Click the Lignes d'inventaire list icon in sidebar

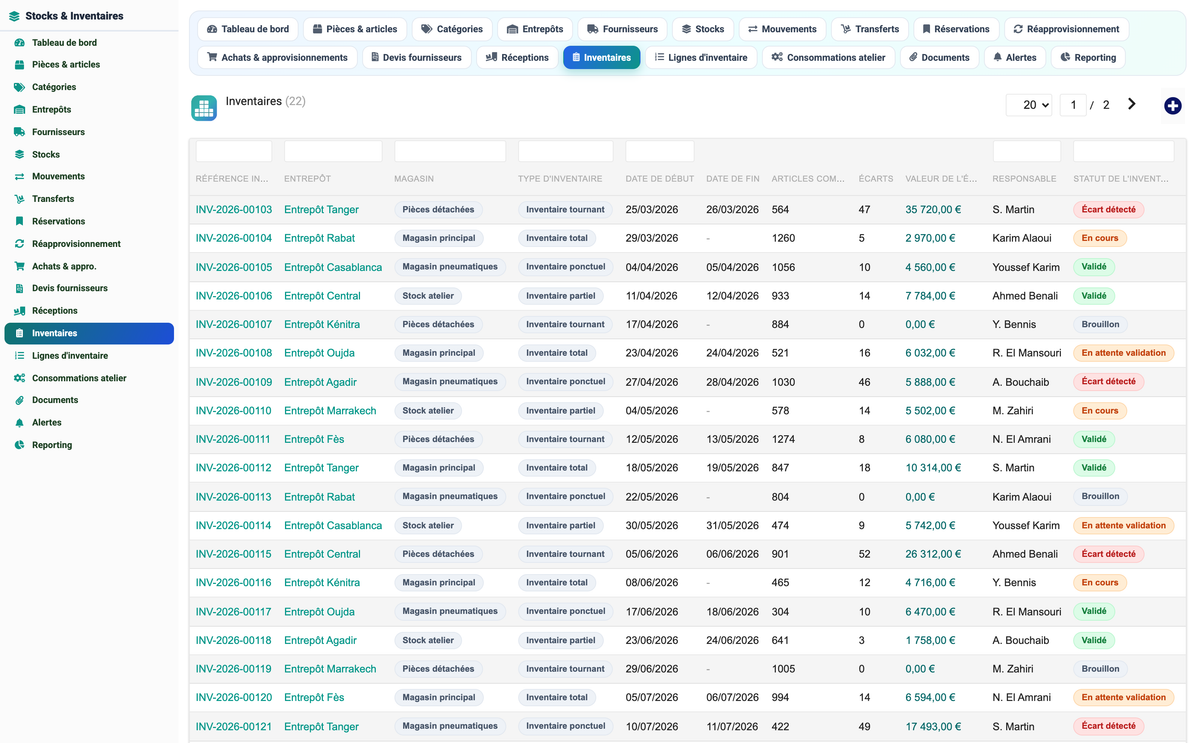click(19, 356)
